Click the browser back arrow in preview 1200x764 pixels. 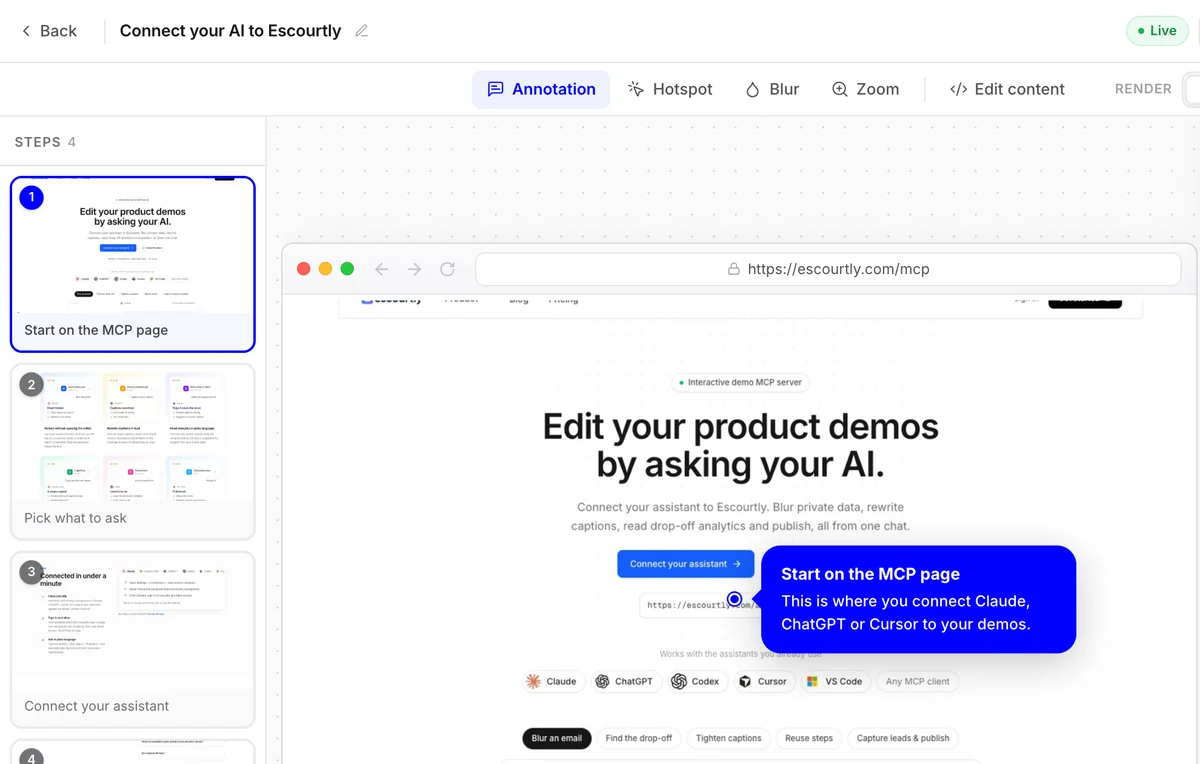(x=381, y=269)
